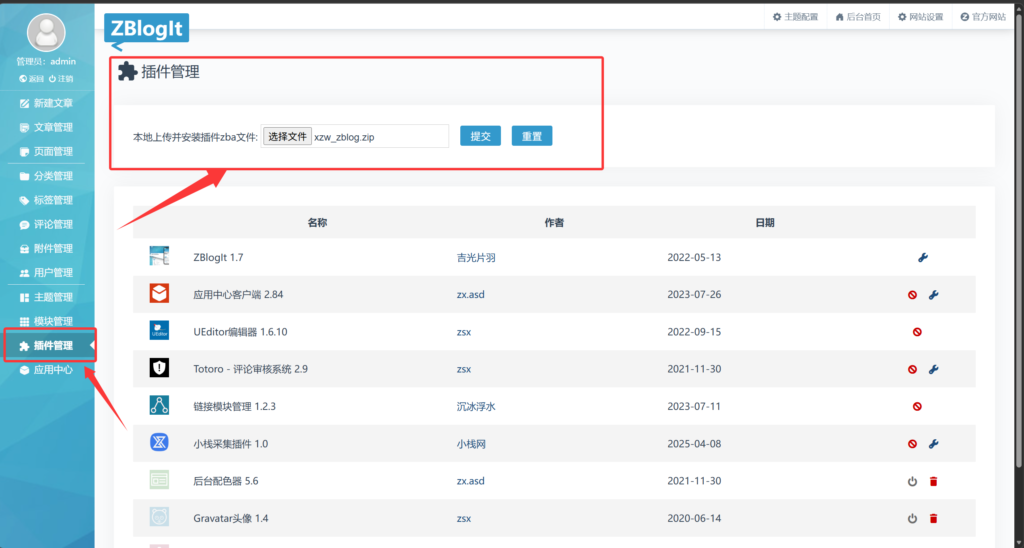Disable the 小栈采集插件 plugin
The image size is (1024, 548).
tap(912, 443)
